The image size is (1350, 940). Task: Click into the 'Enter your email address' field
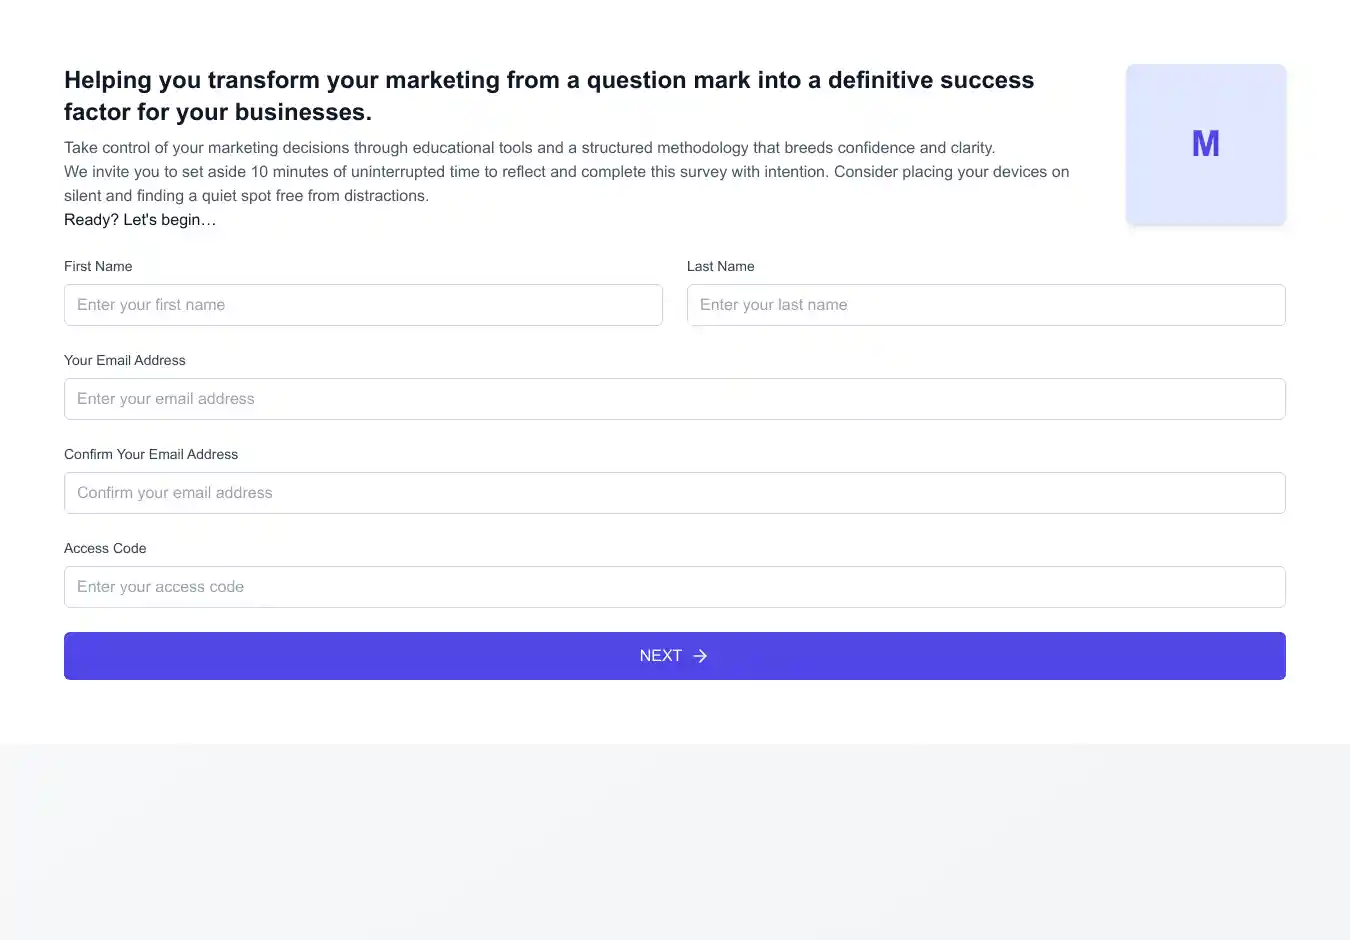pyautogui.click(x=674, y=399)
